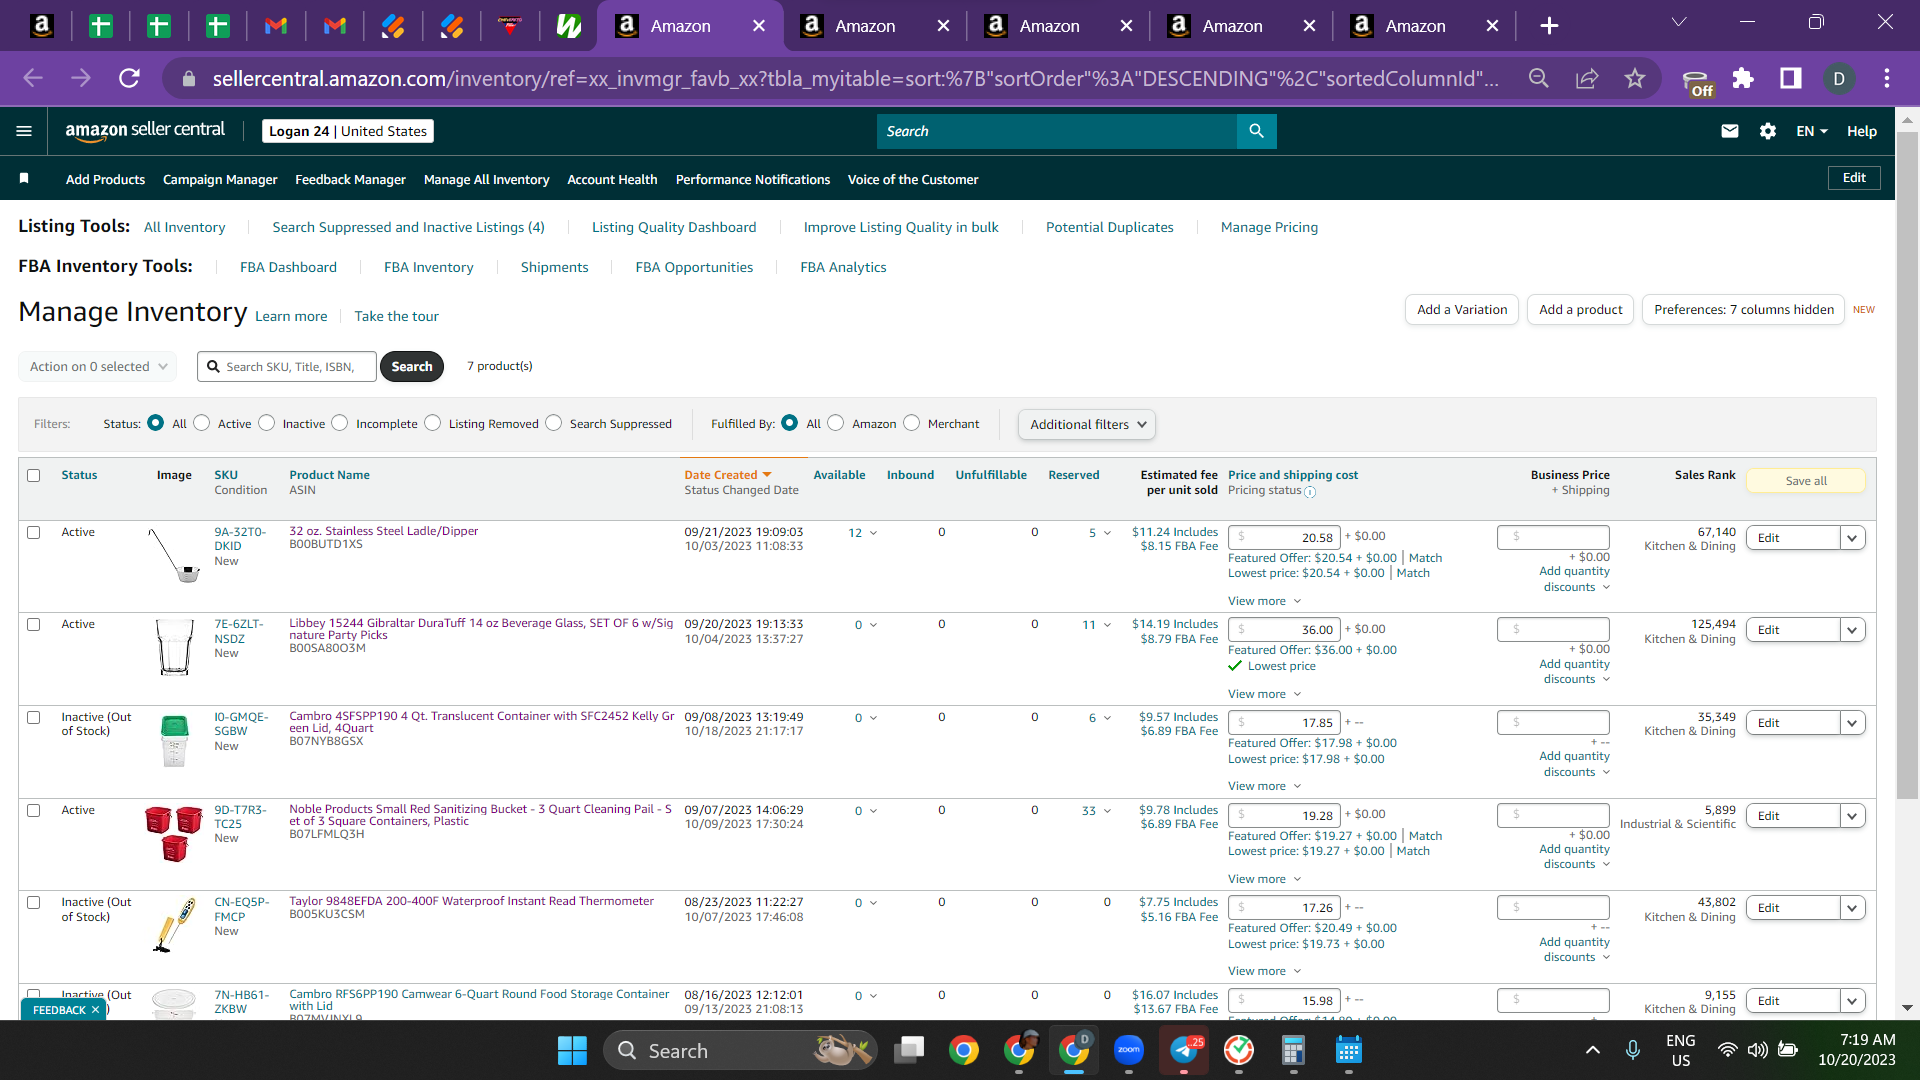Open the Listing Quality Dashboard tab
1920x1080 pixels.
point(674,227)
